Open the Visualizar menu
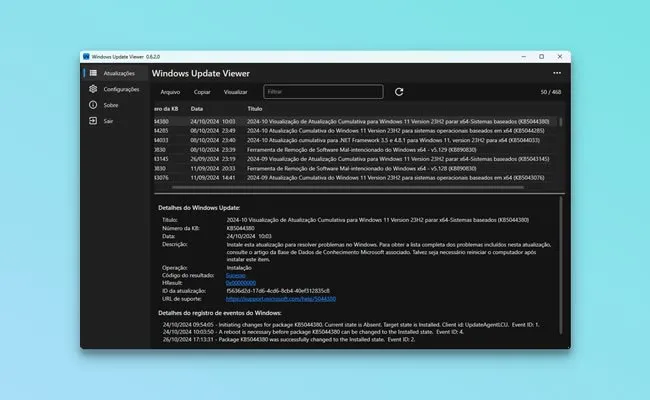 (x=236, y=92)
